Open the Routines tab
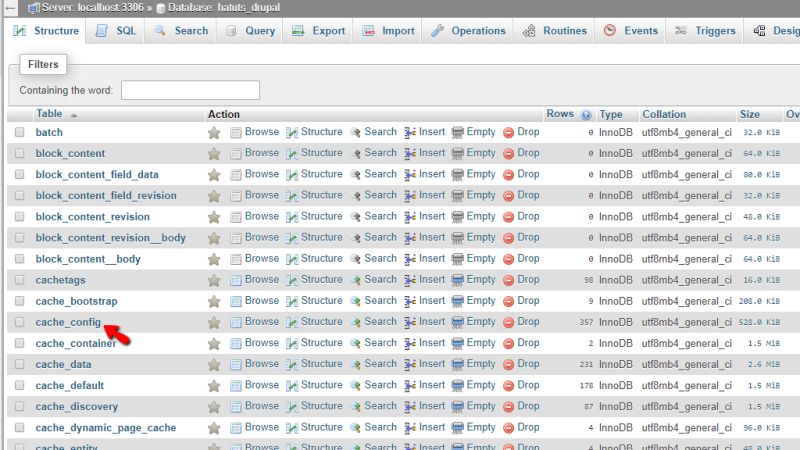Screen dimensions: 800x450 coord(555,31)
